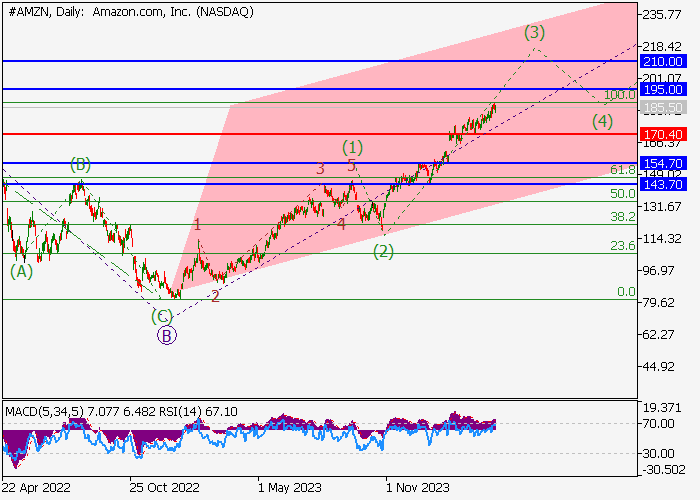
Task: Click the gray 185.50 current price label
Action: 663,108
